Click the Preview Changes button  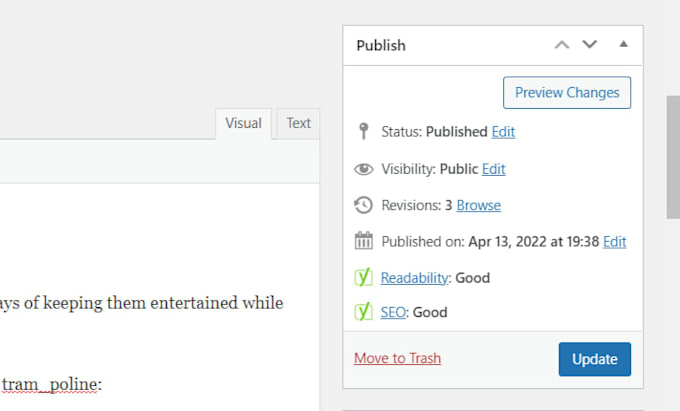point(567,93)
